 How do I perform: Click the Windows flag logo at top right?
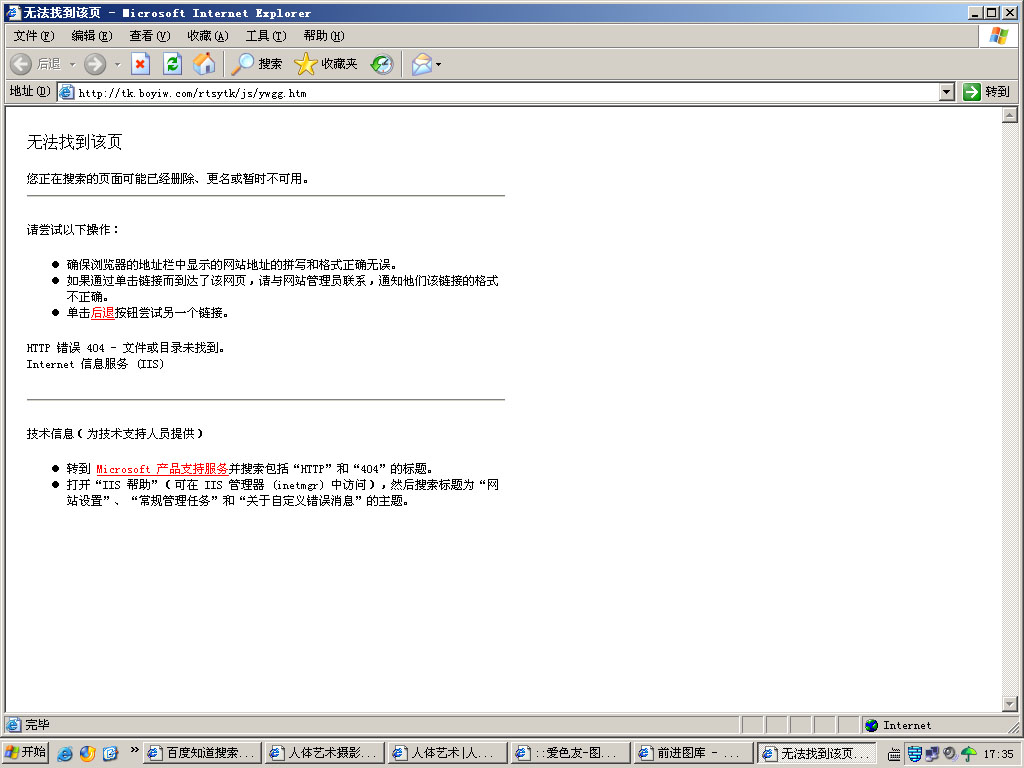[x=999, y=36]
